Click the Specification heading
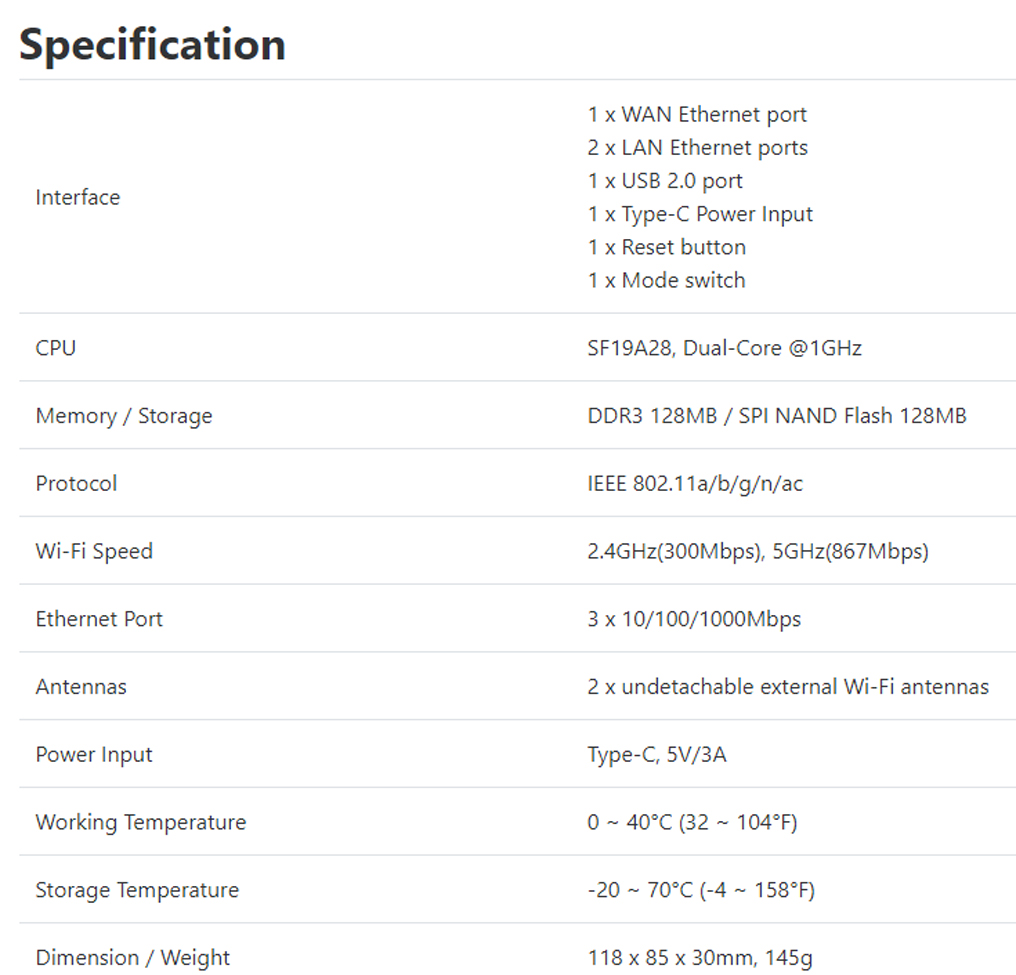 (152, 45)
